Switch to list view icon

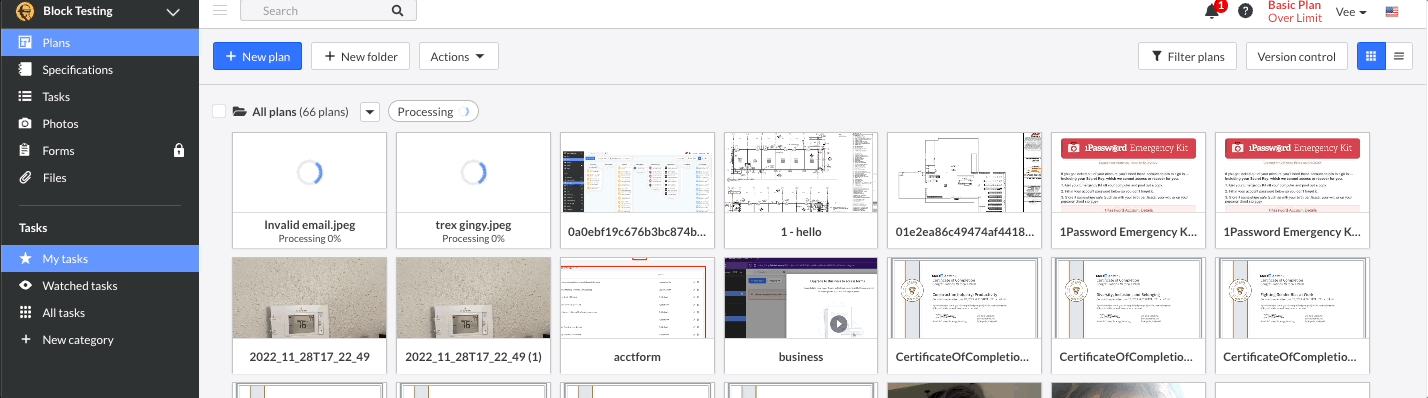1397,57
